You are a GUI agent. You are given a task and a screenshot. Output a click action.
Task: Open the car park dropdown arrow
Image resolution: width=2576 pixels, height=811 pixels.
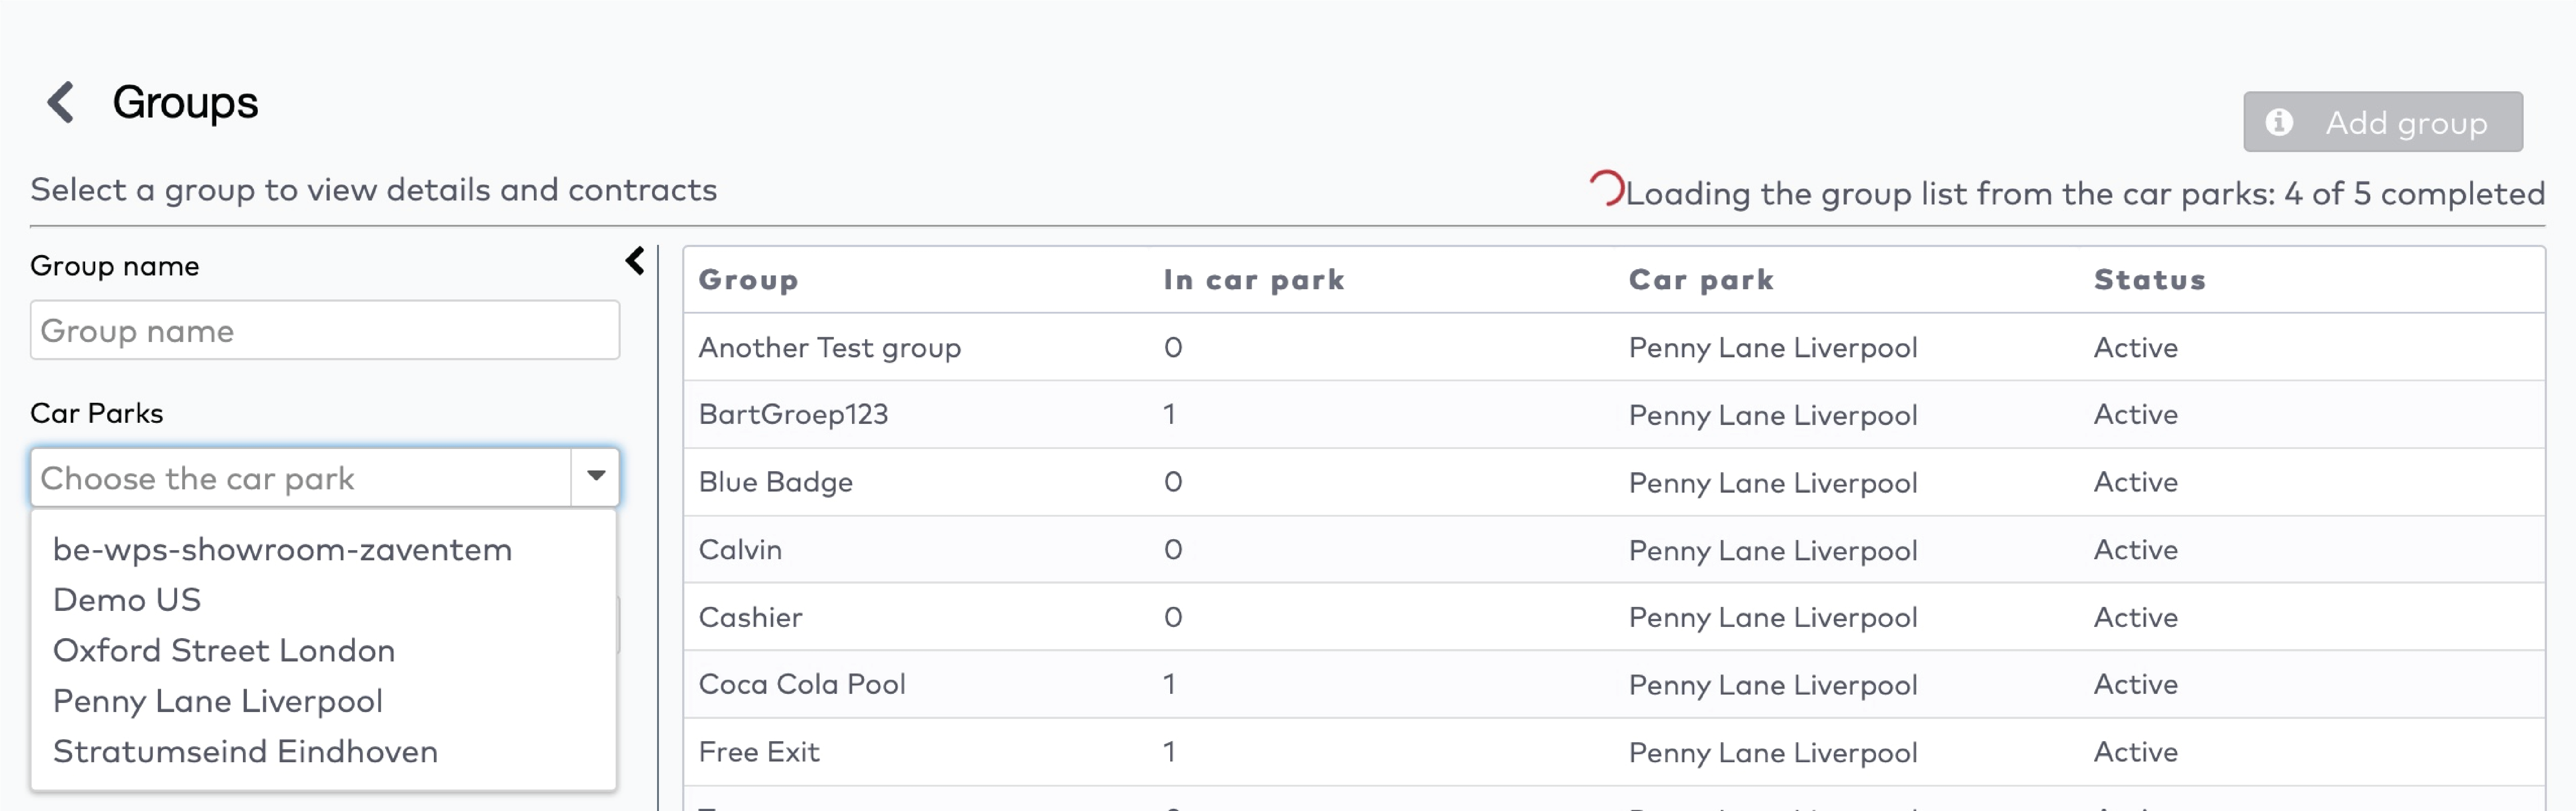594,477
